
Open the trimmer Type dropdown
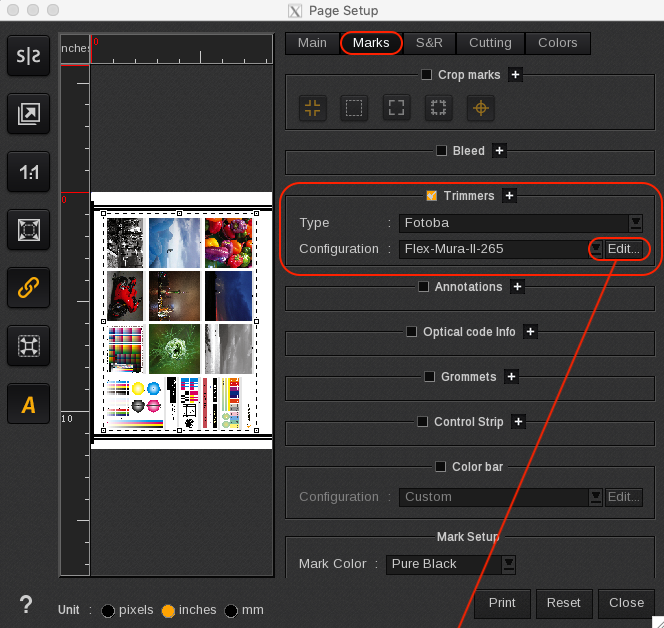click(635, 223)
